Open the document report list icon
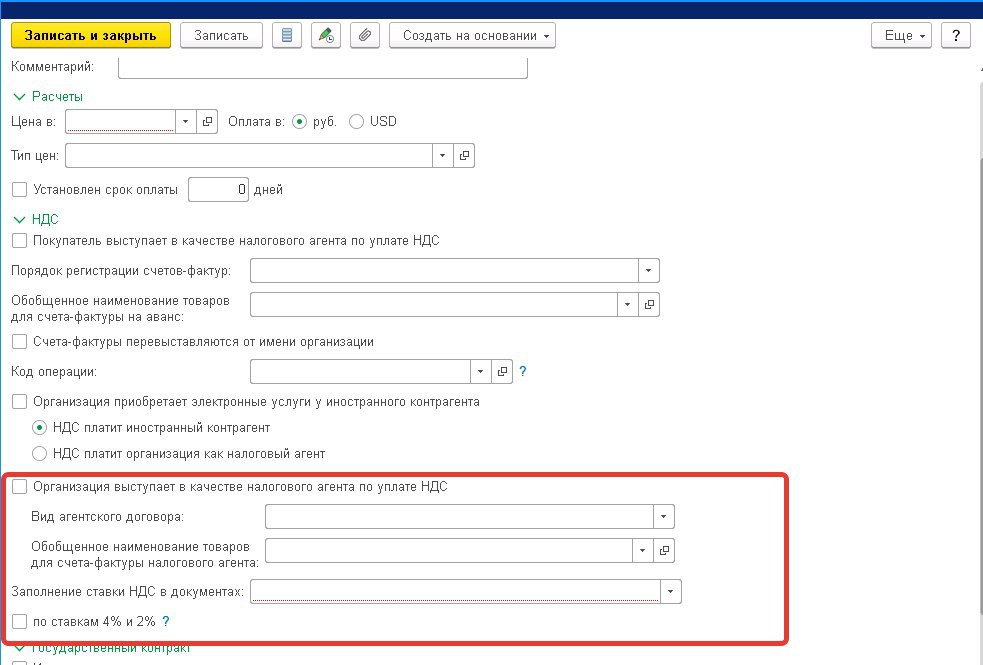 pyautogui.click(x=287, y=36)
